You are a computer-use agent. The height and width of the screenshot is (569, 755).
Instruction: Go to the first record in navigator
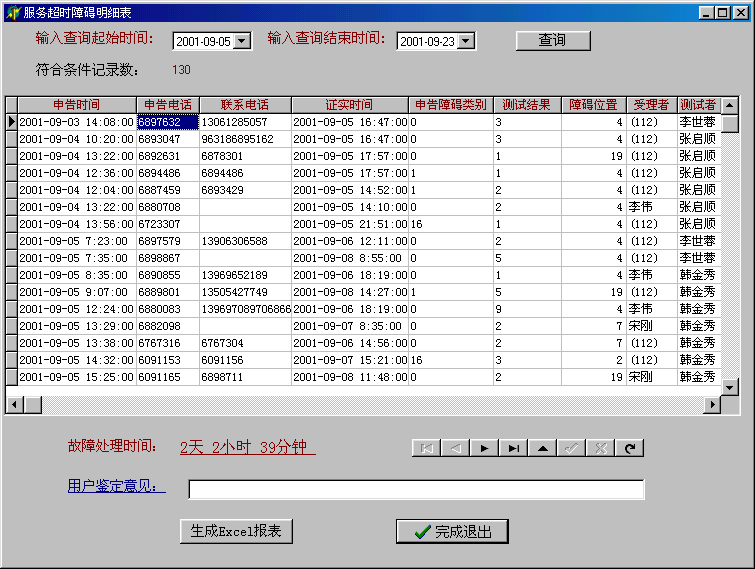coord(427,448)
